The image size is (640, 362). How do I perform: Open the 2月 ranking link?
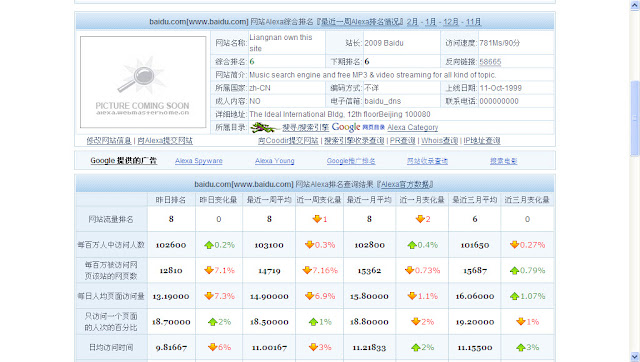(412, 22)
